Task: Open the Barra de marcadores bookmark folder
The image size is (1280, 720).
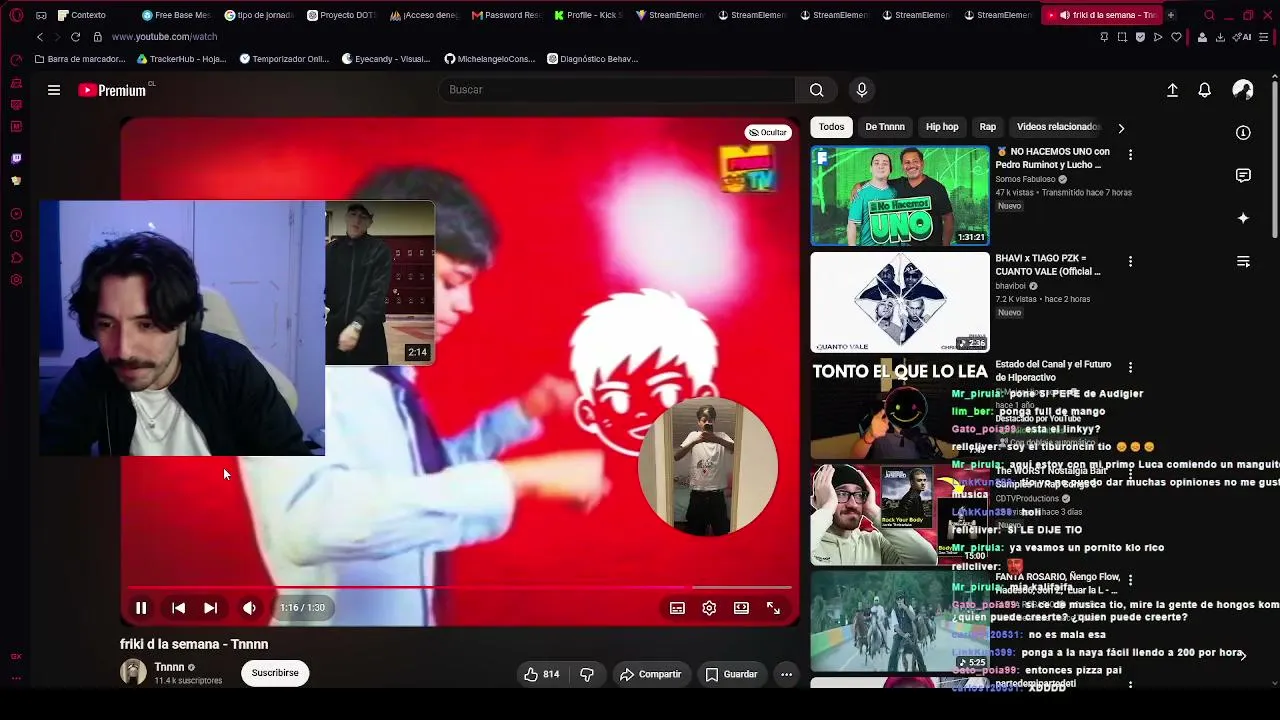Action: coord(80,59)
